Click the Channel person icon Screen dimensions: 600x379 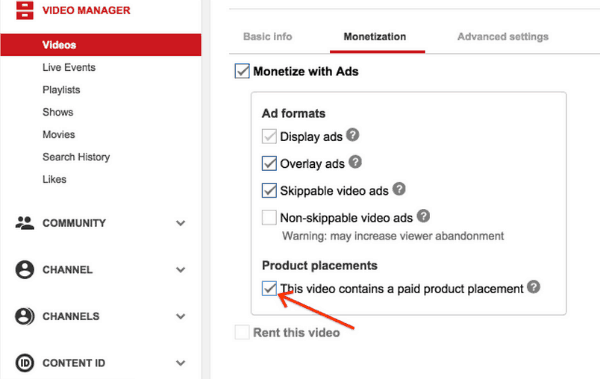click(25, 270)
